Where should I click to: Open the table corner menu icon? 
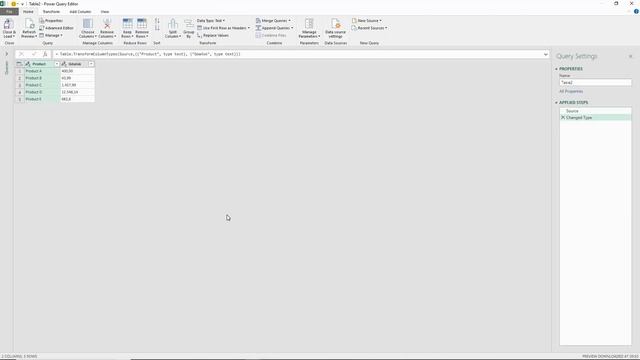tap(19, 64)
